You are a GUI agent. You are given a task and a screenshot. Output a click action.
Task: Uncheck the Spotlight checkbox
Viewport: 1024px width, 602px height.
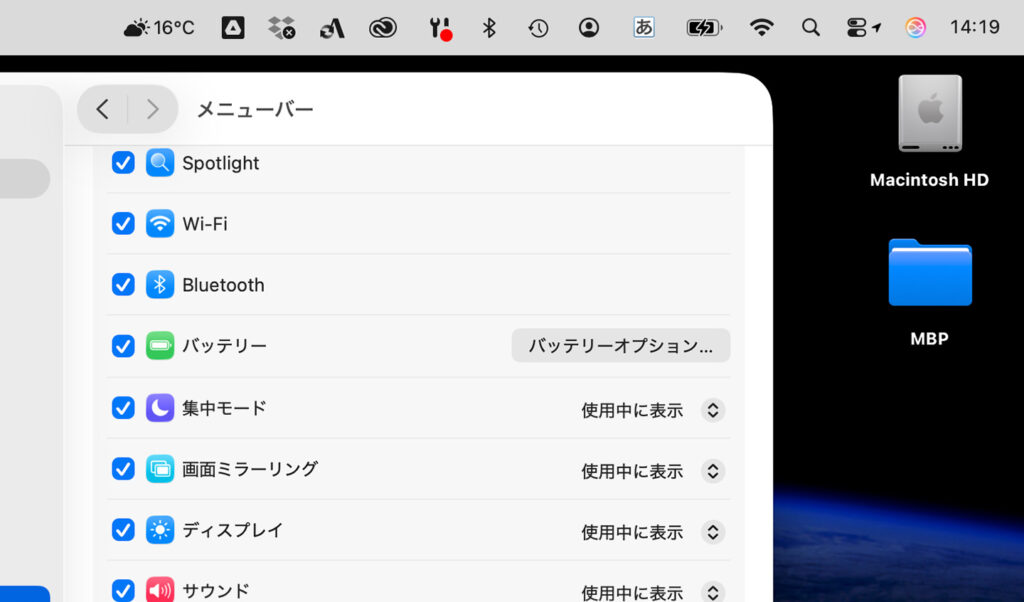(123, 163)
